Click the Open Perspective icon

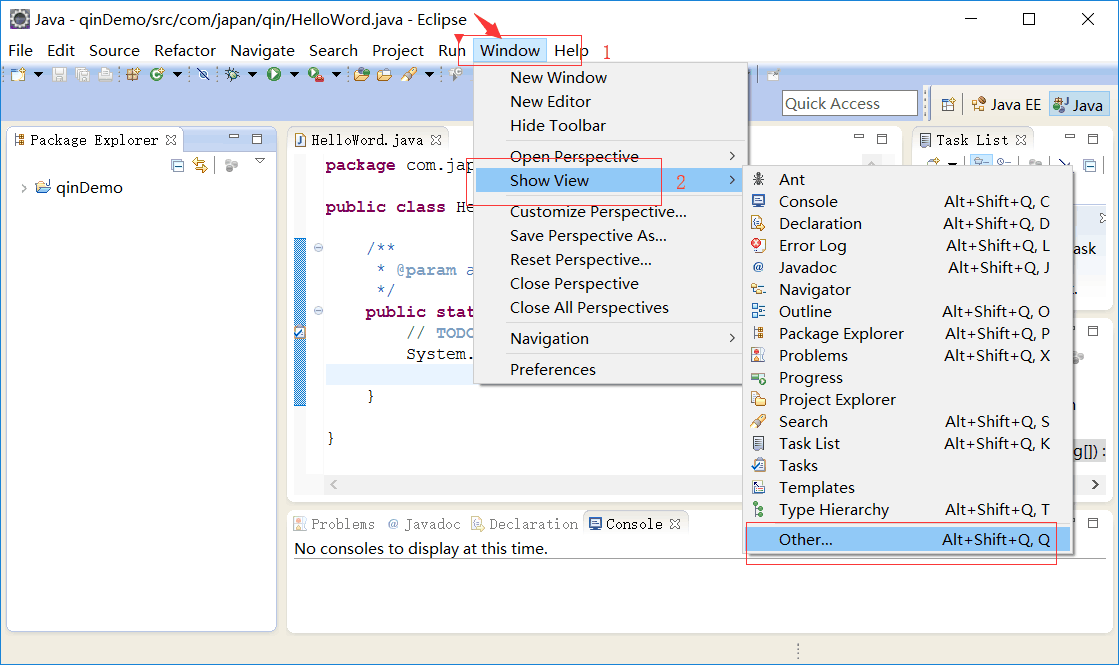(948, 105)
